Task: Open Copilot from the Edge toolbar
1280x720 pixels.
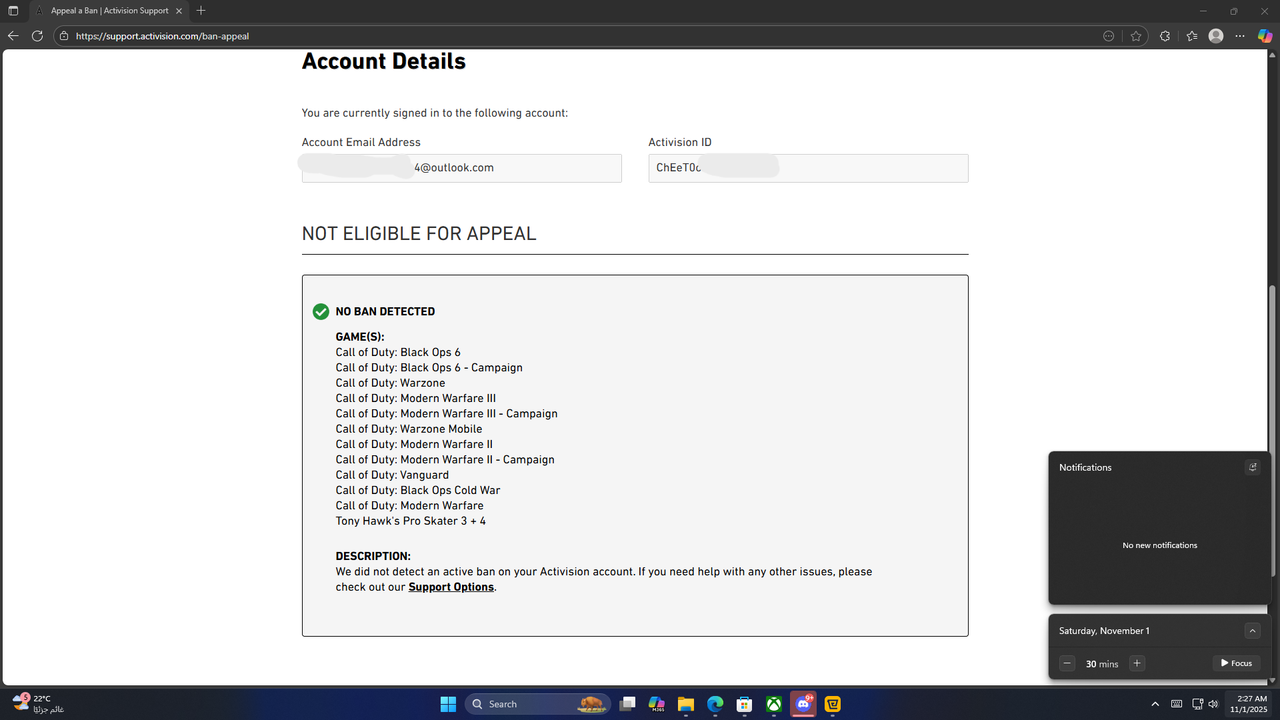Action: click(x=1263, y=35)
